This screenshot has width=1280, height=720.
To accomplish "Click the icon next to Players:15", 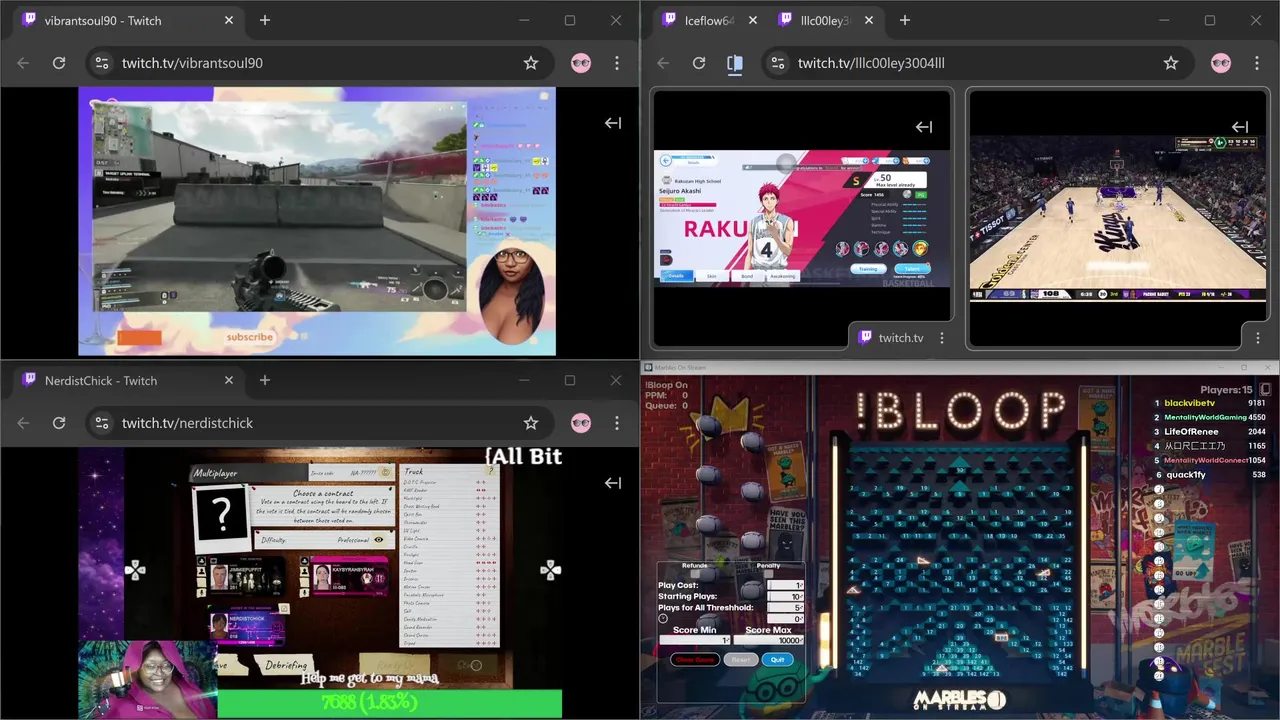I will pos(1265,389).
